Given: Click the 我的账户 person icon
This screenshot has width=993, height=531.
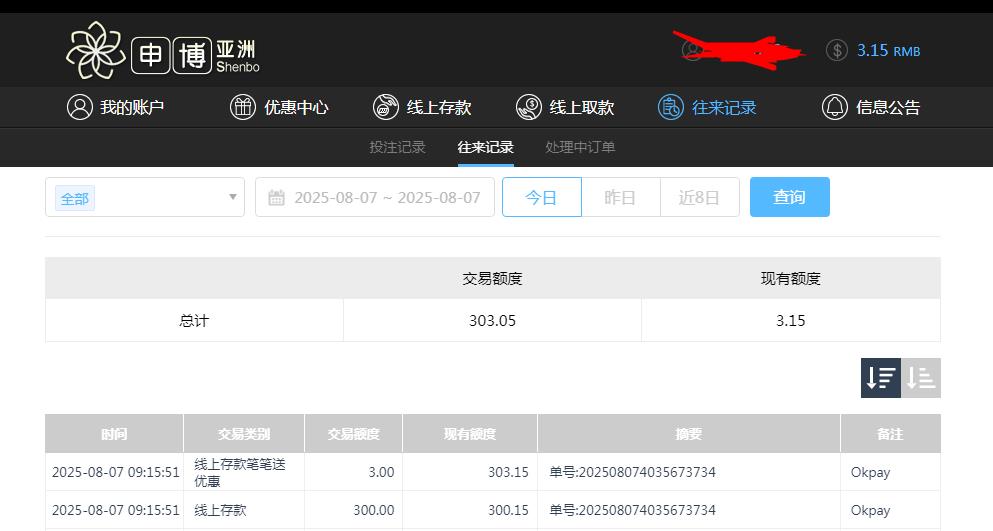Looking at the screenshot, I should [80, 107].
